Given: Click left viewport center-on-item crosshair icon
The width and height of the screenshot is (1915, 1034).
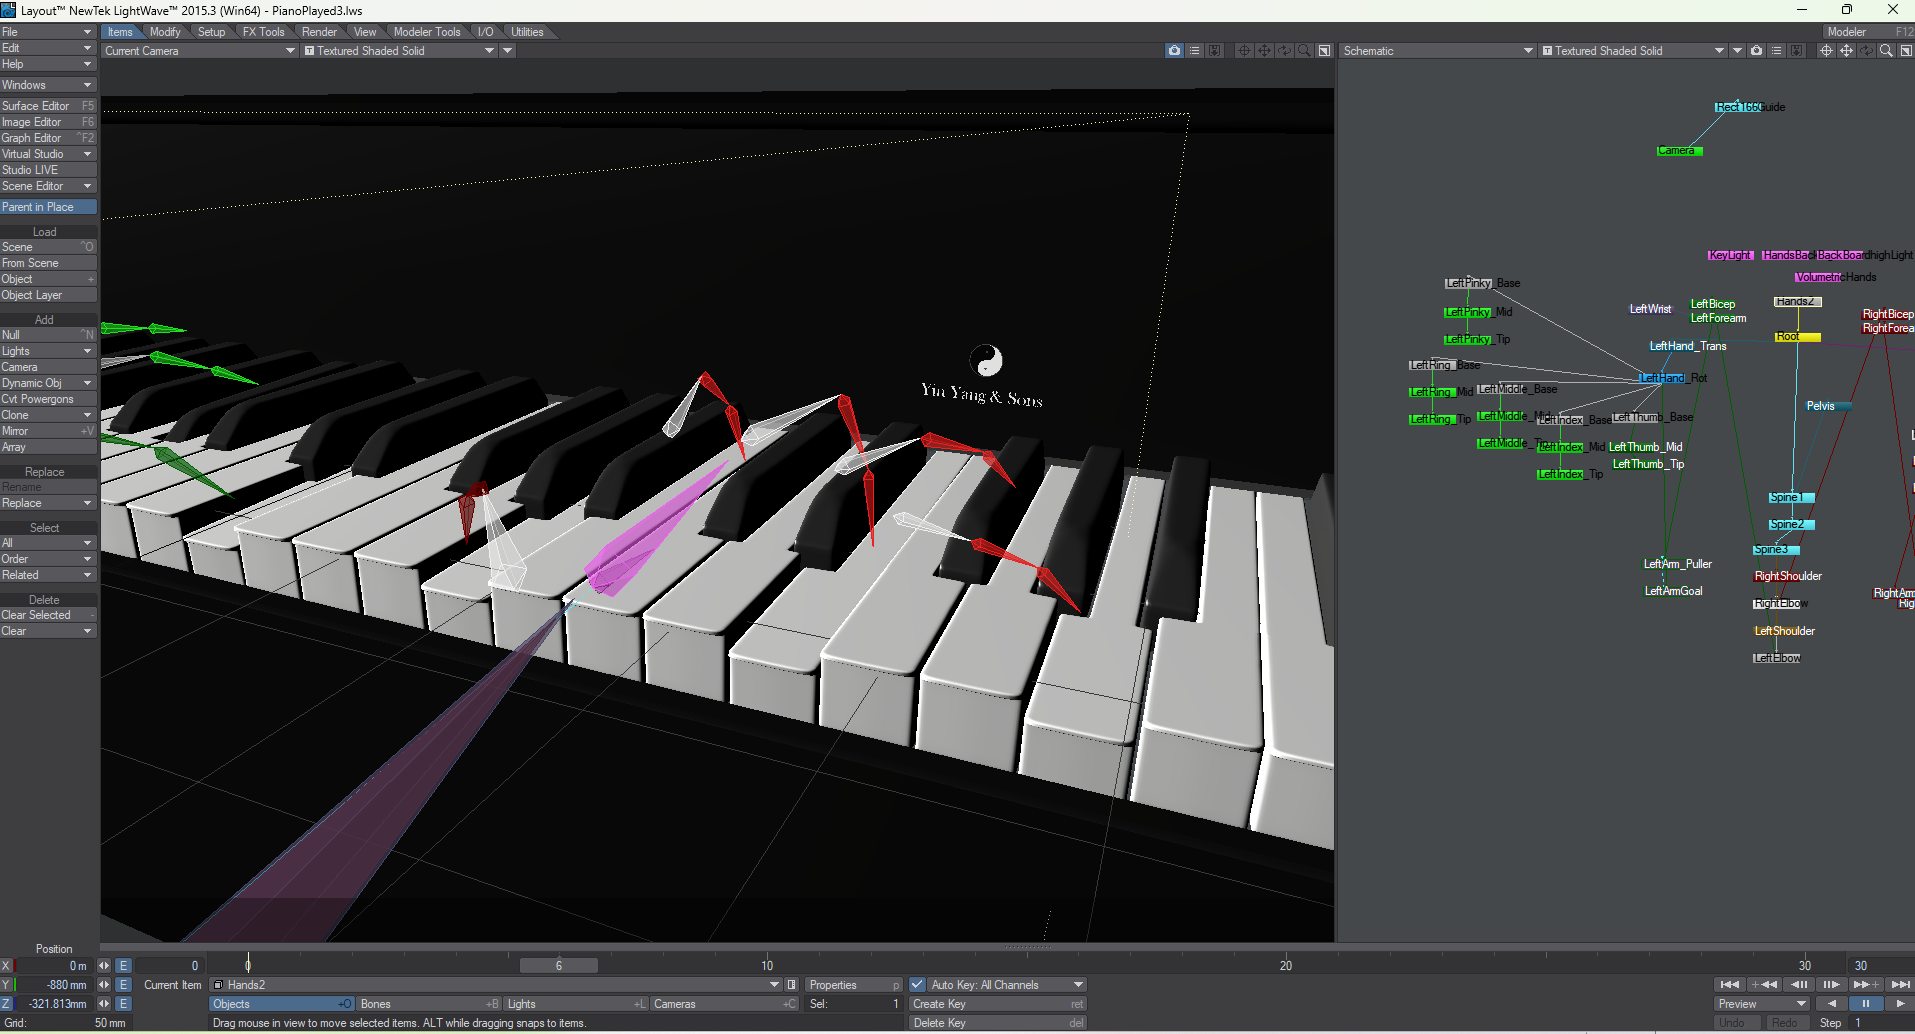Looking at the screenshot, I should point(1244,51).
